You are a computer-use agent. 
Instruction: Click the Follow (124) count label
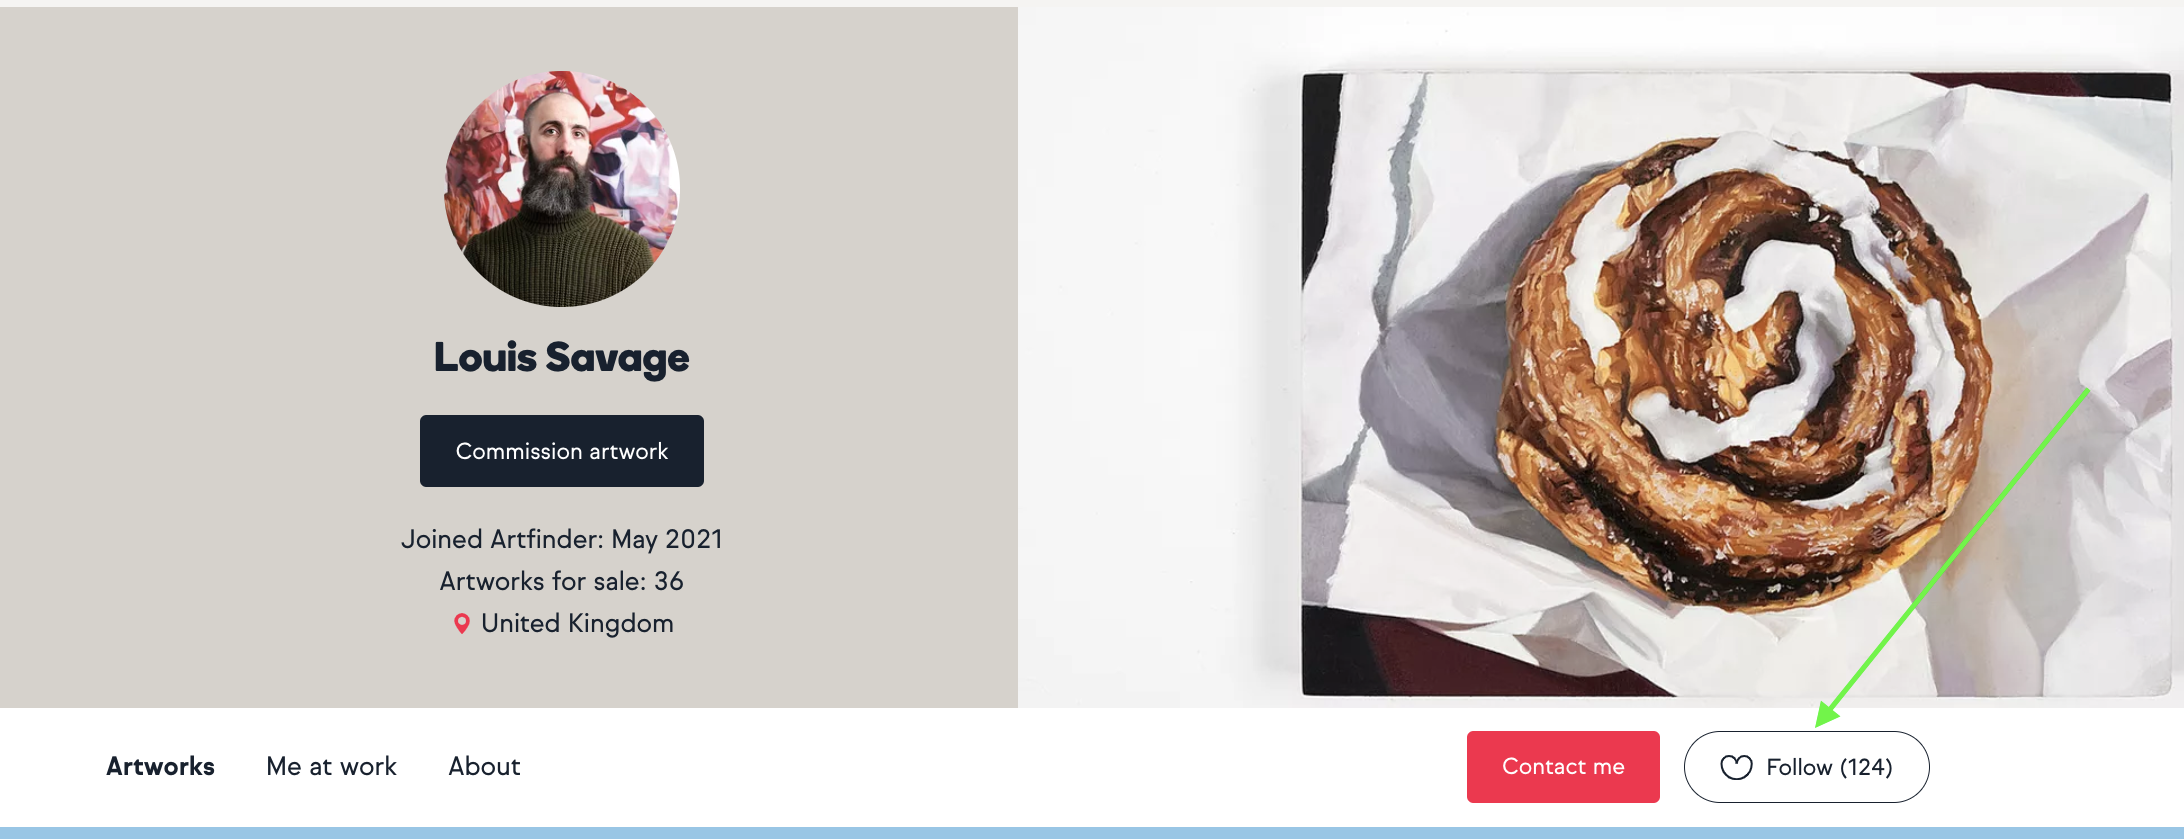(x=1829, y=767)
